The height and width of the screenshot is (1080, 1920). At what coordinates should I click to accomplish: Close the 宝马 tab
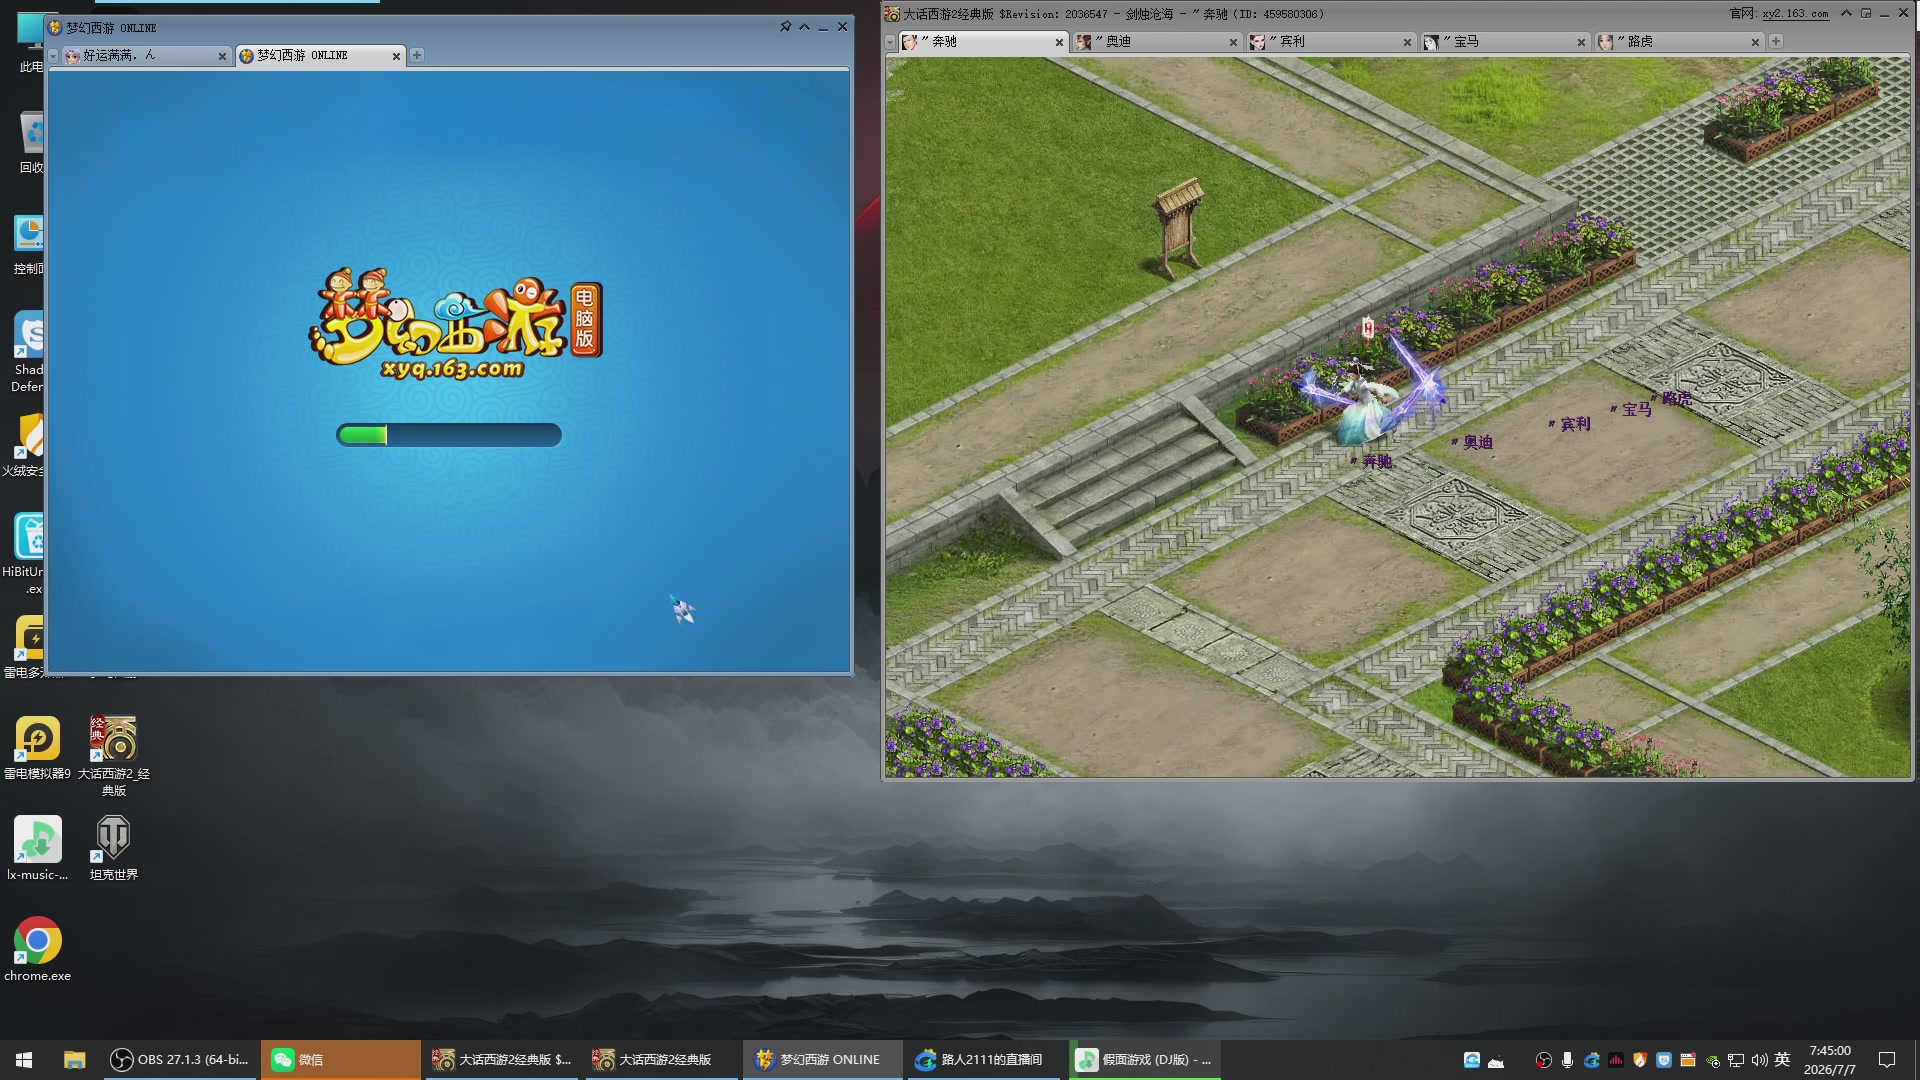coord(1581,42)
